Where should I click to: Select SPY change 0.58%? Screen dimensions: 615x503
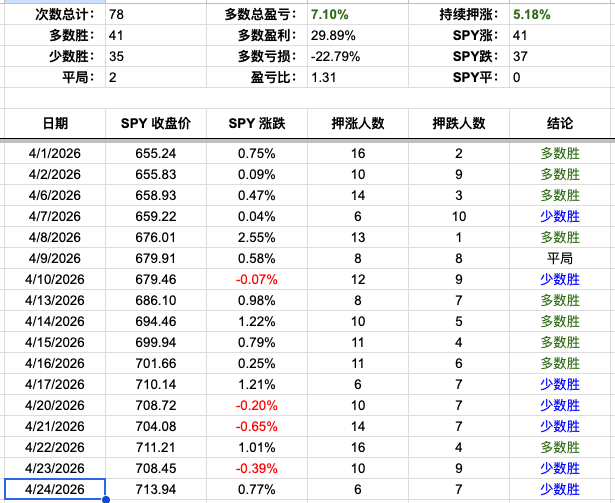pyautogui.click(x=257, y=259)
